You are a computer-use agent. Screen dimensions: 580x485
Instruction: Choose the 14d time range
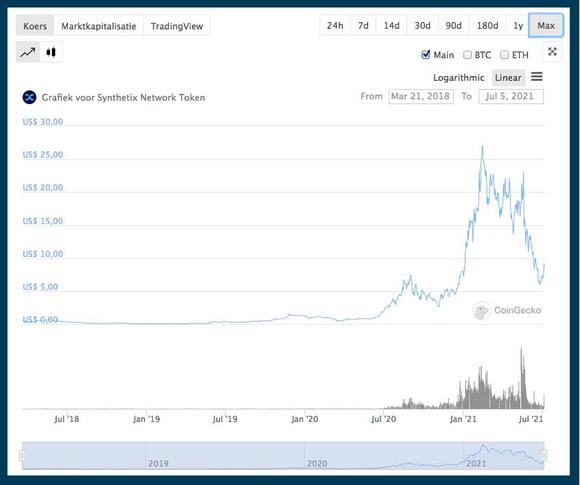[x=391, y=26]
